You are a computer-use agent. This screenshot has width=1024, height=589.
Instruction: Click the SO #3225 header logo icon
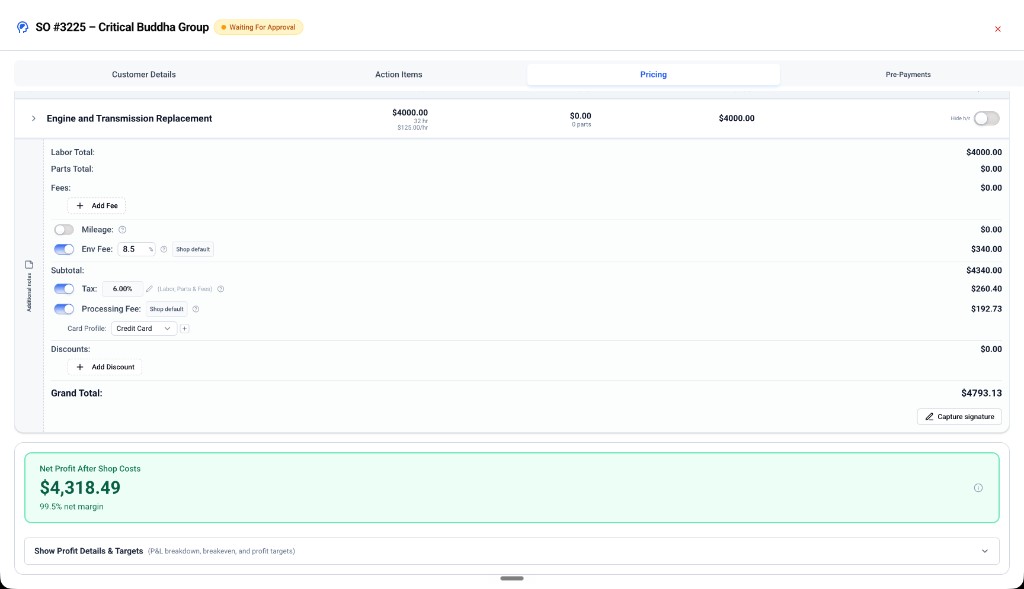tap(23, 27)
